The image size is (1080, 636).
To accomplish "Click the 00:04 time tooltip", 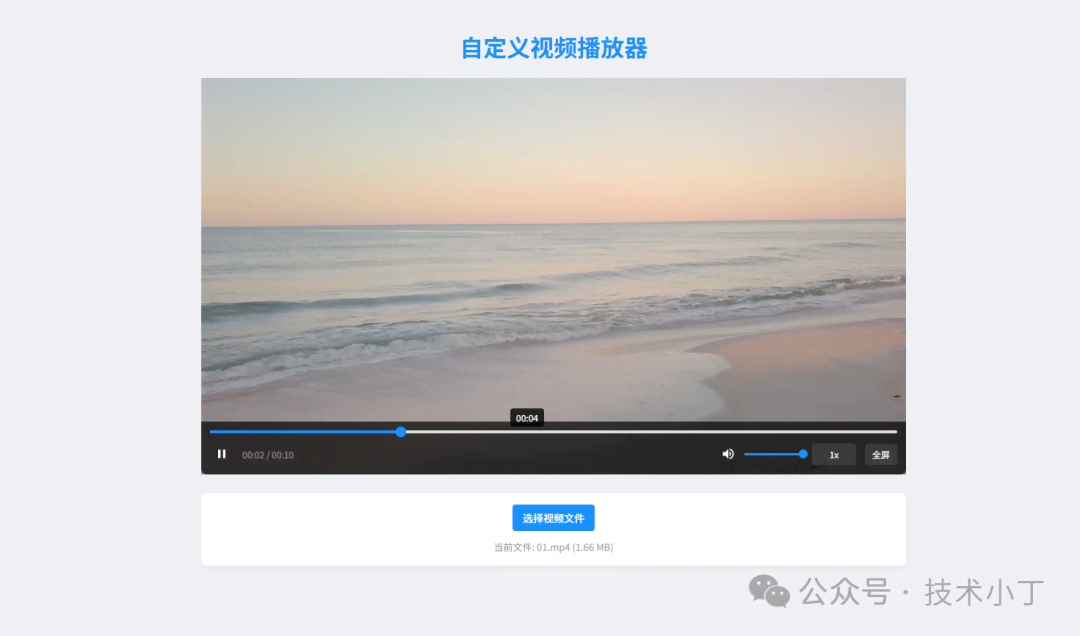I will [527, 418].
